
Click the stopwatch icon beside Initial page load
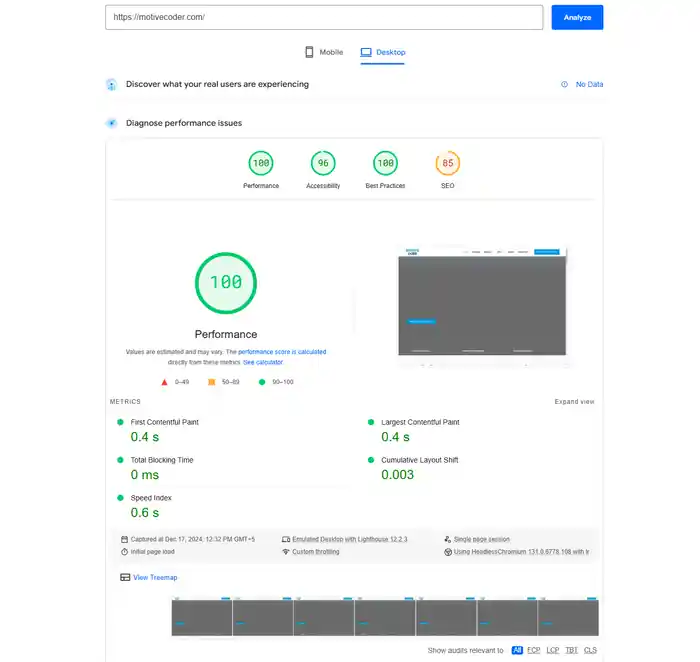pyautogui.click(x=125, y=552)
